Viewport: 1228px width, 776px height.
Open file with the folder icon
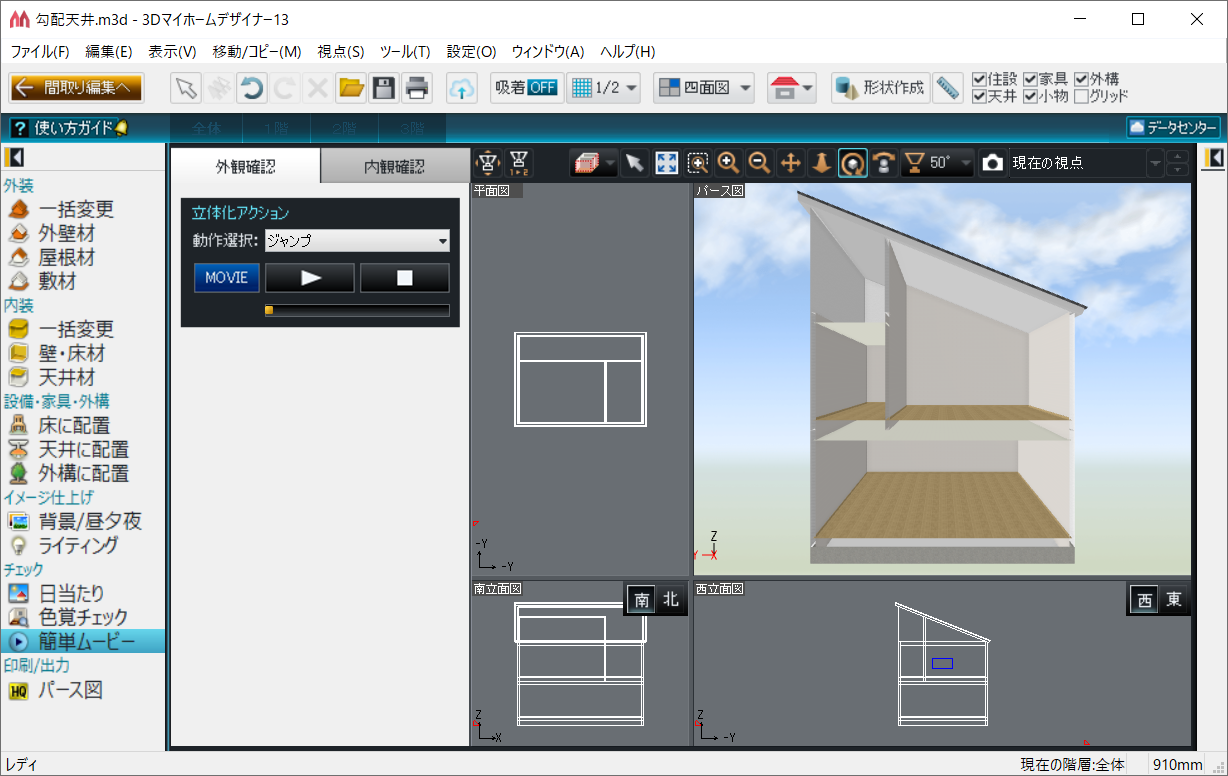[350, 88]
